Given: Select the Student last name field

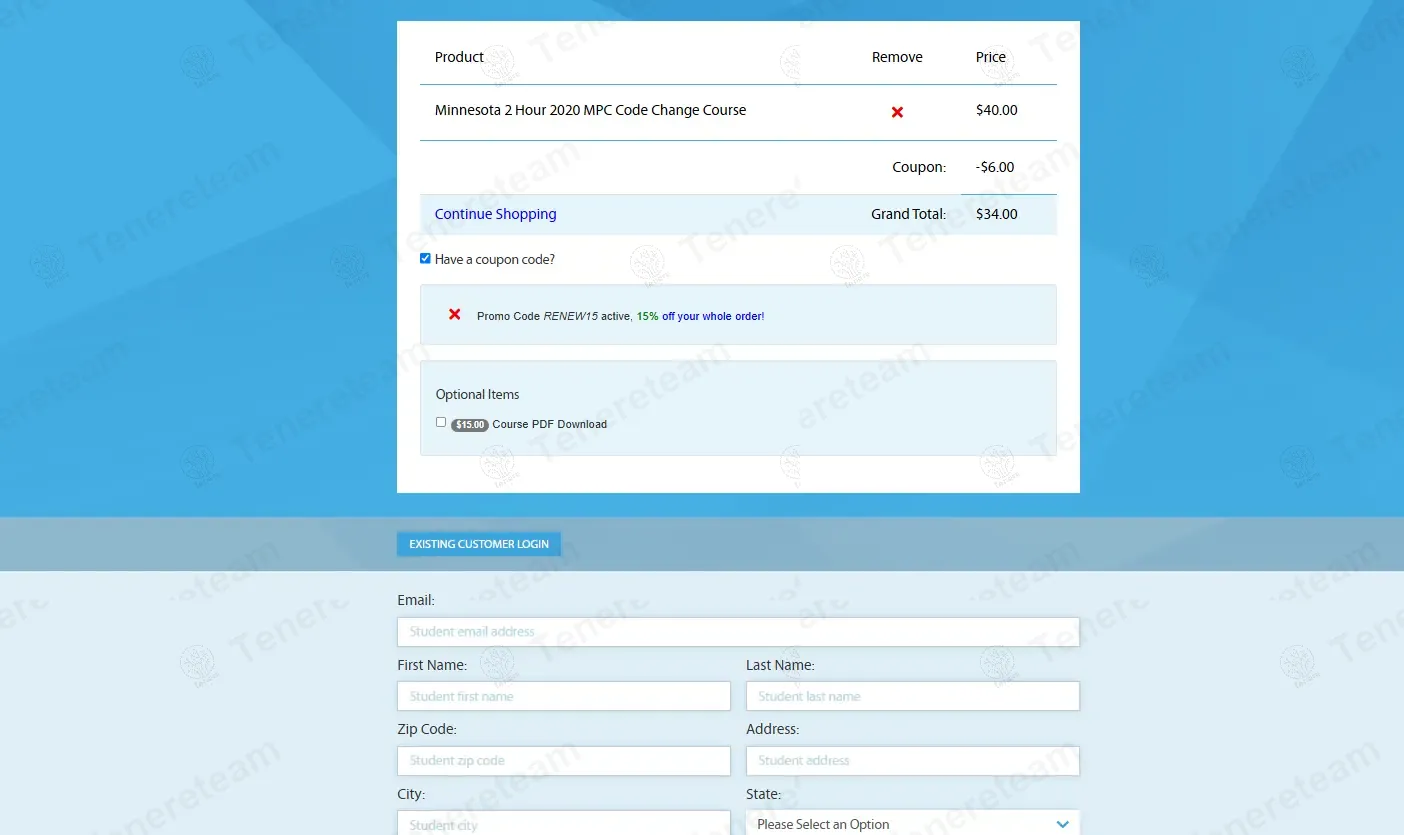Looking at the screenshot, I should (913, 696).
